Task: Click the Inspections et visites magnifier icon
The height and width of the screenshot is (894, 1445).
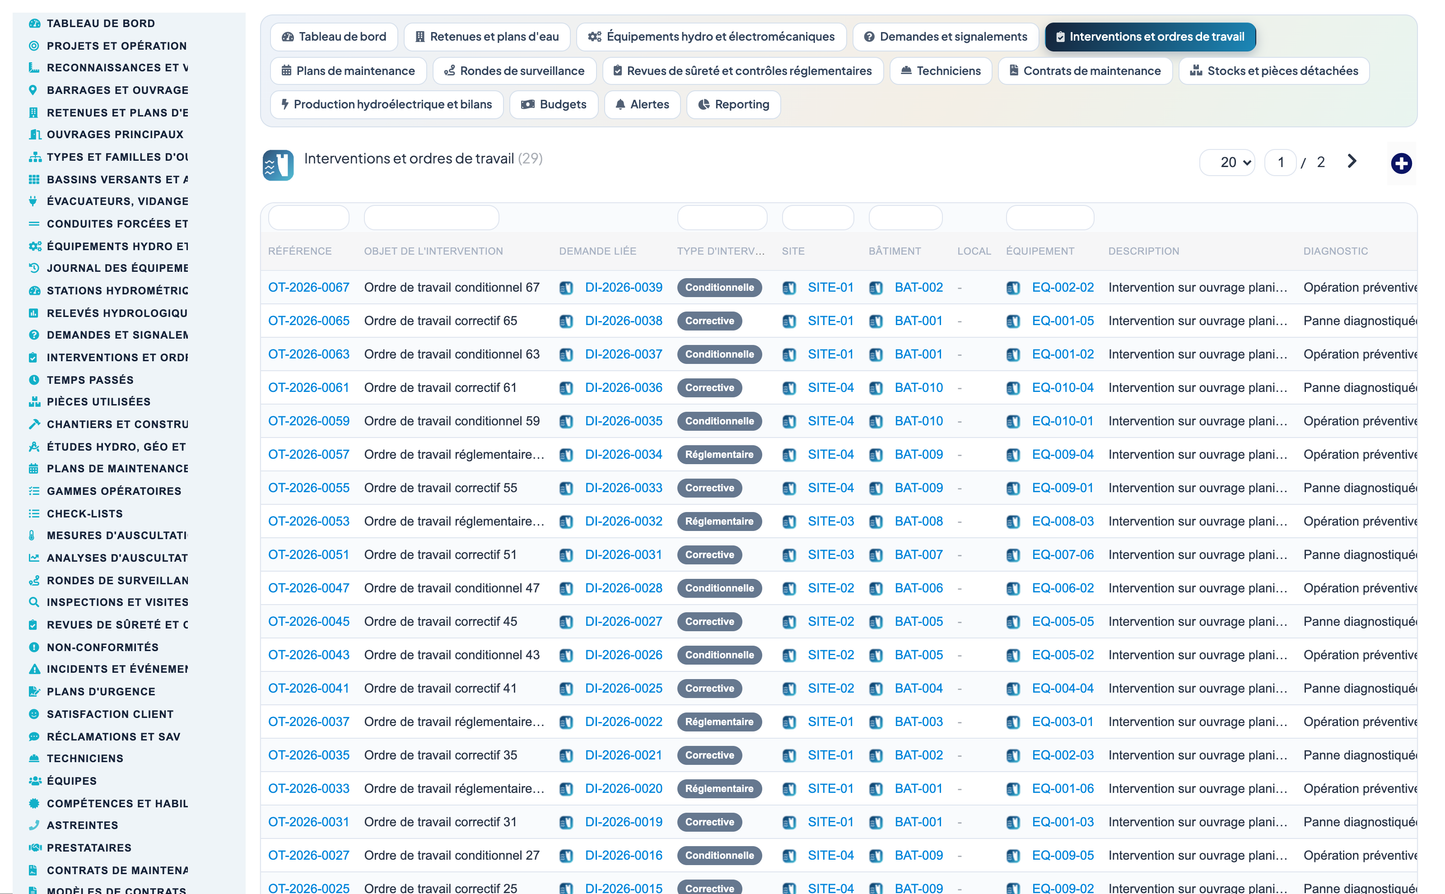Action: click(34, 602)
